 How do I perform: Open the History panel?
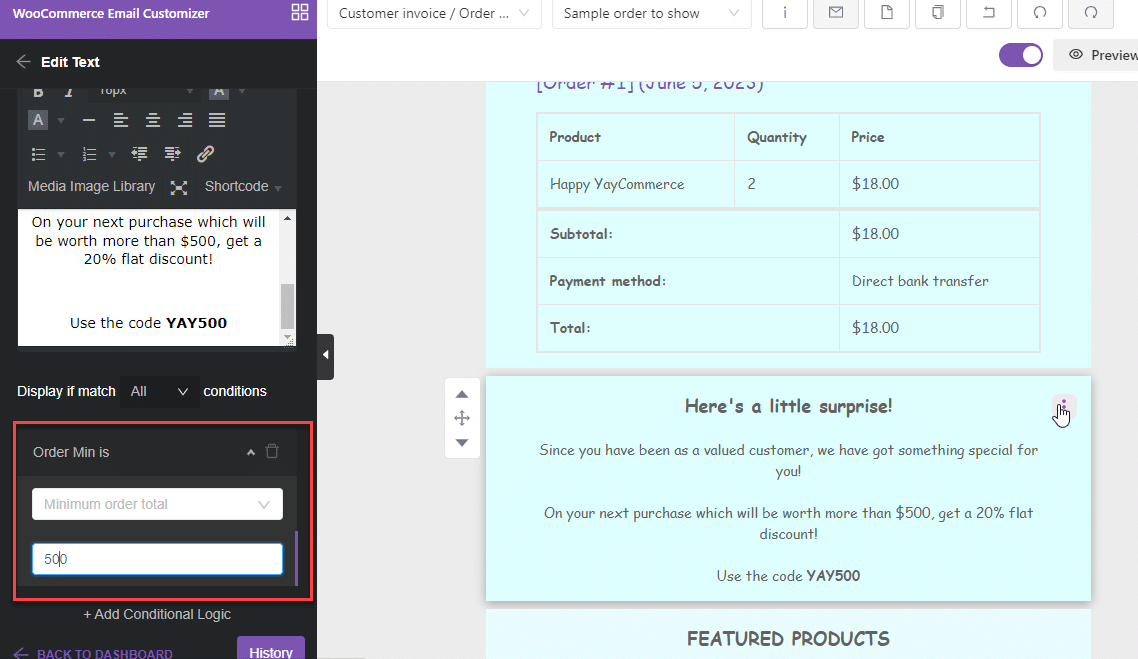(x=270, y=650)
